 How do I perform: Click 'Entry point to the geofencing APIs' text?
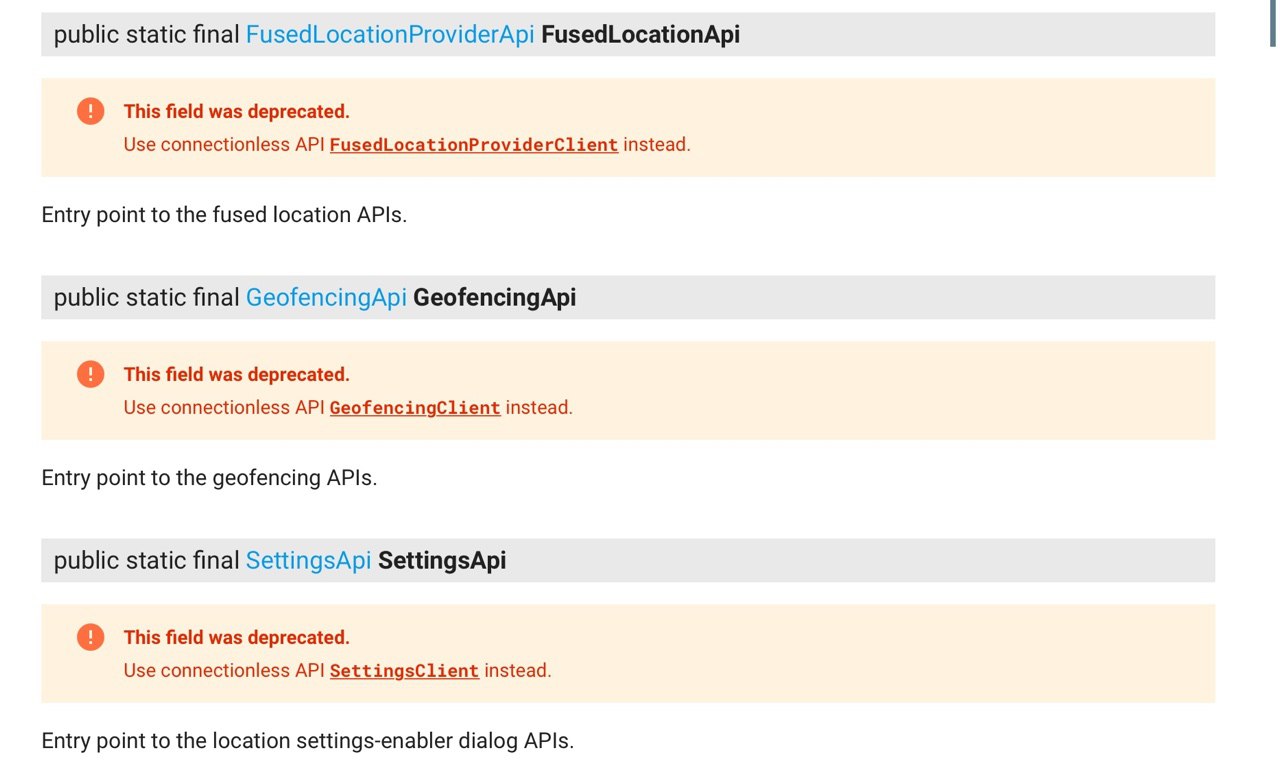click(x=209, y=478)
